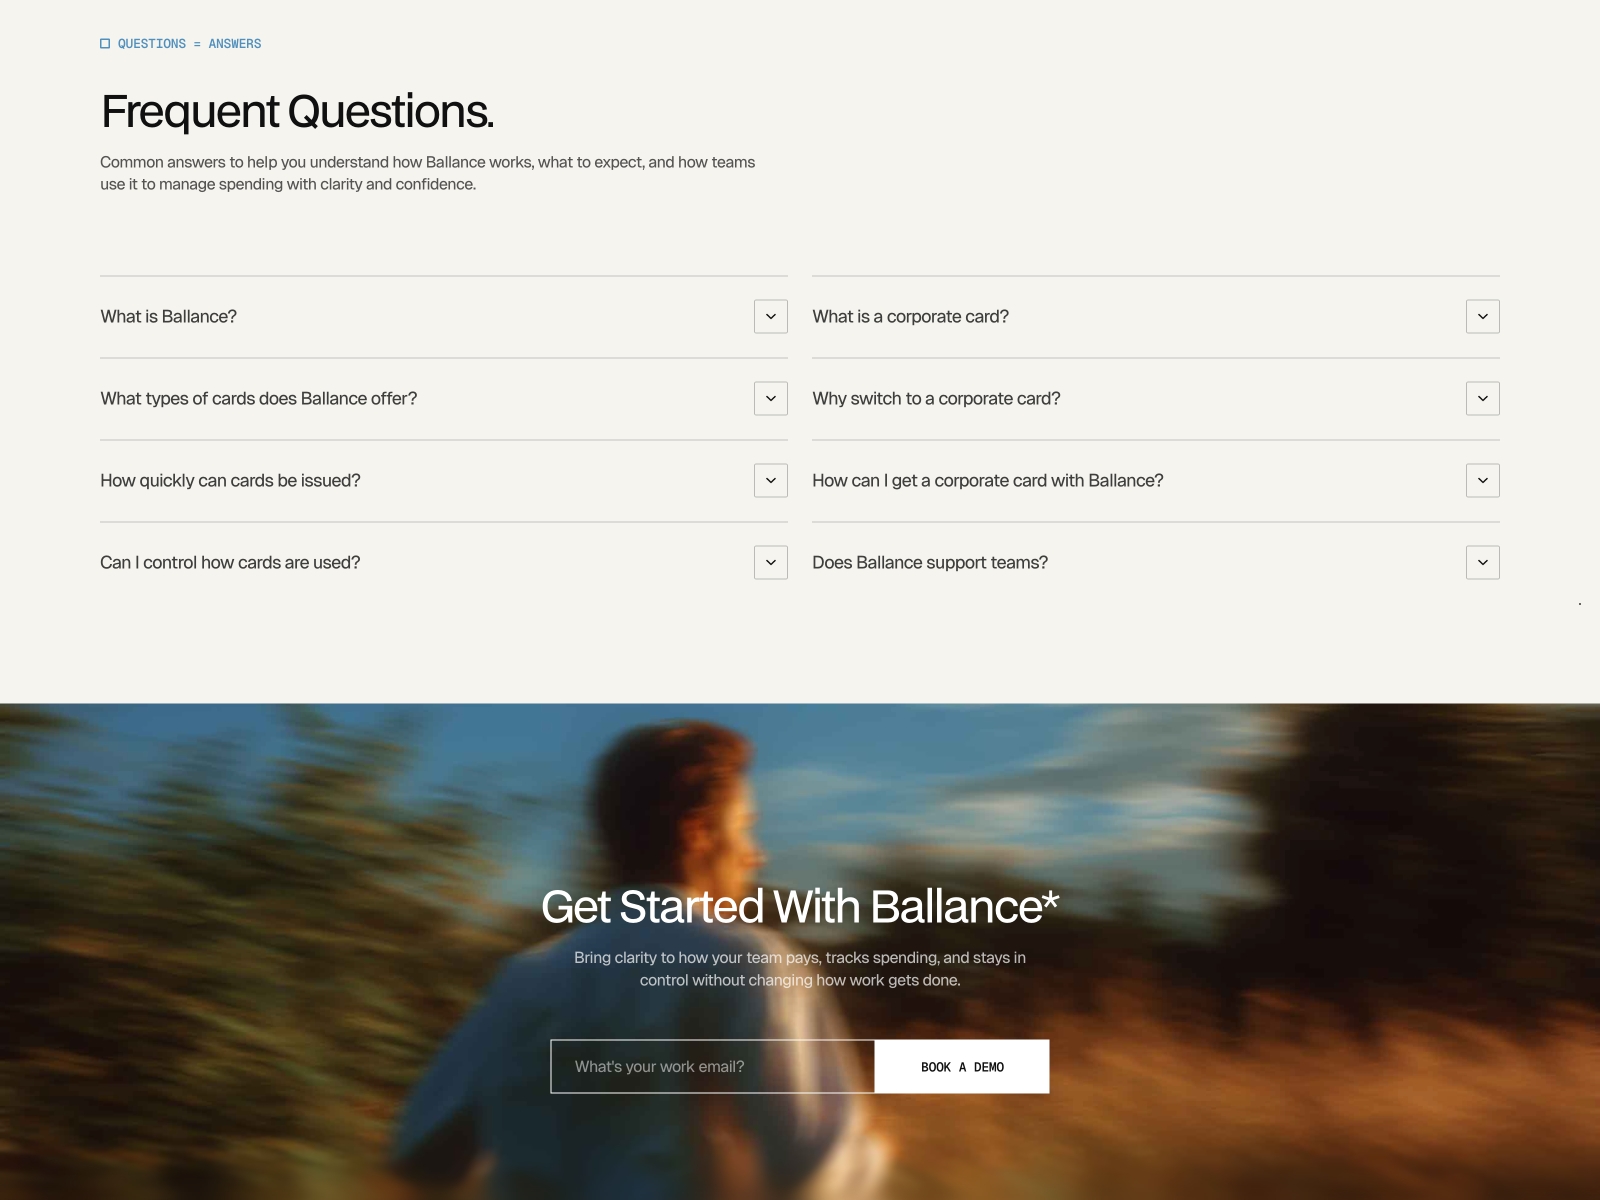
Task: Click the "How quickly can cards be issued?" row
Action: [x=229, y=480]
